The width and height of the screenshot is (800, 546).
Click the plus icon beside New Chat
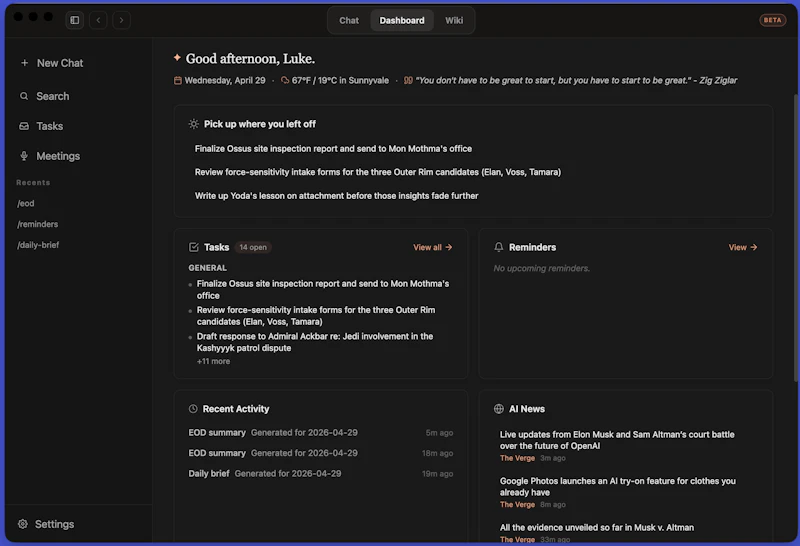(x=24, y=63)
